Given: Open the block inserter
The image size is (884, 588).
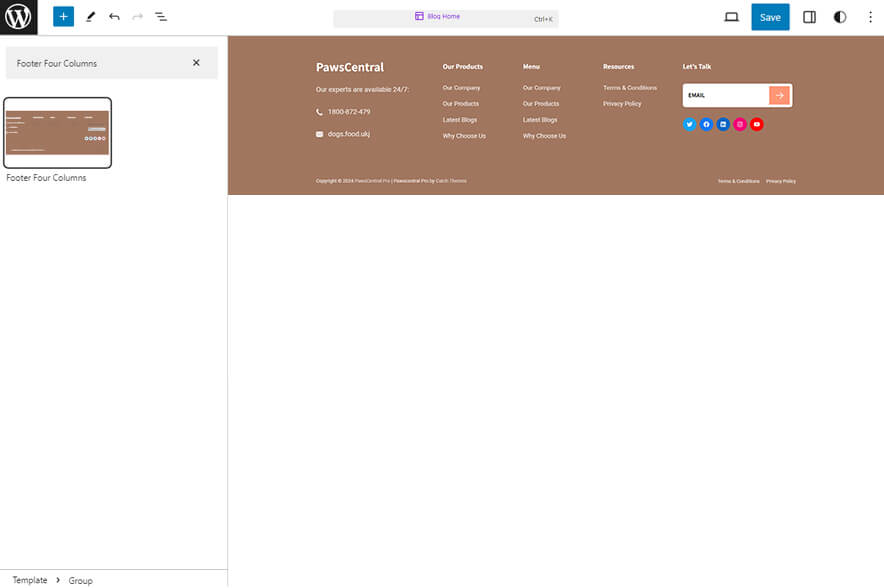Looking at the screenshot, I should tap(62, 17).
